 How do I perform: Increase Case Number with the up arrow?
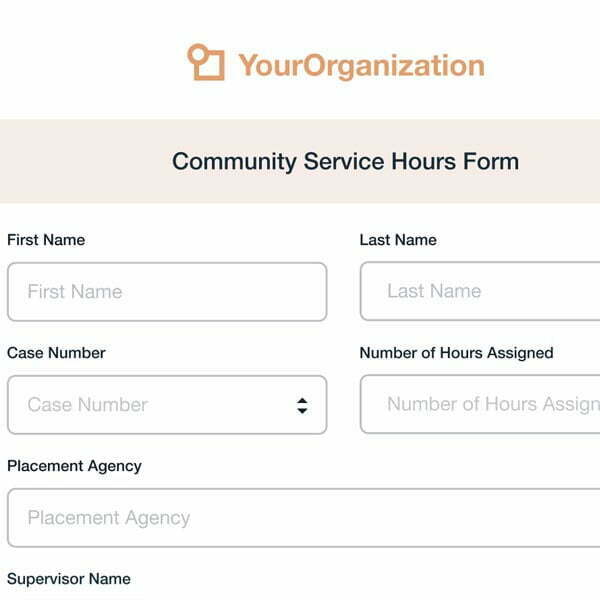tap(302, 400)
